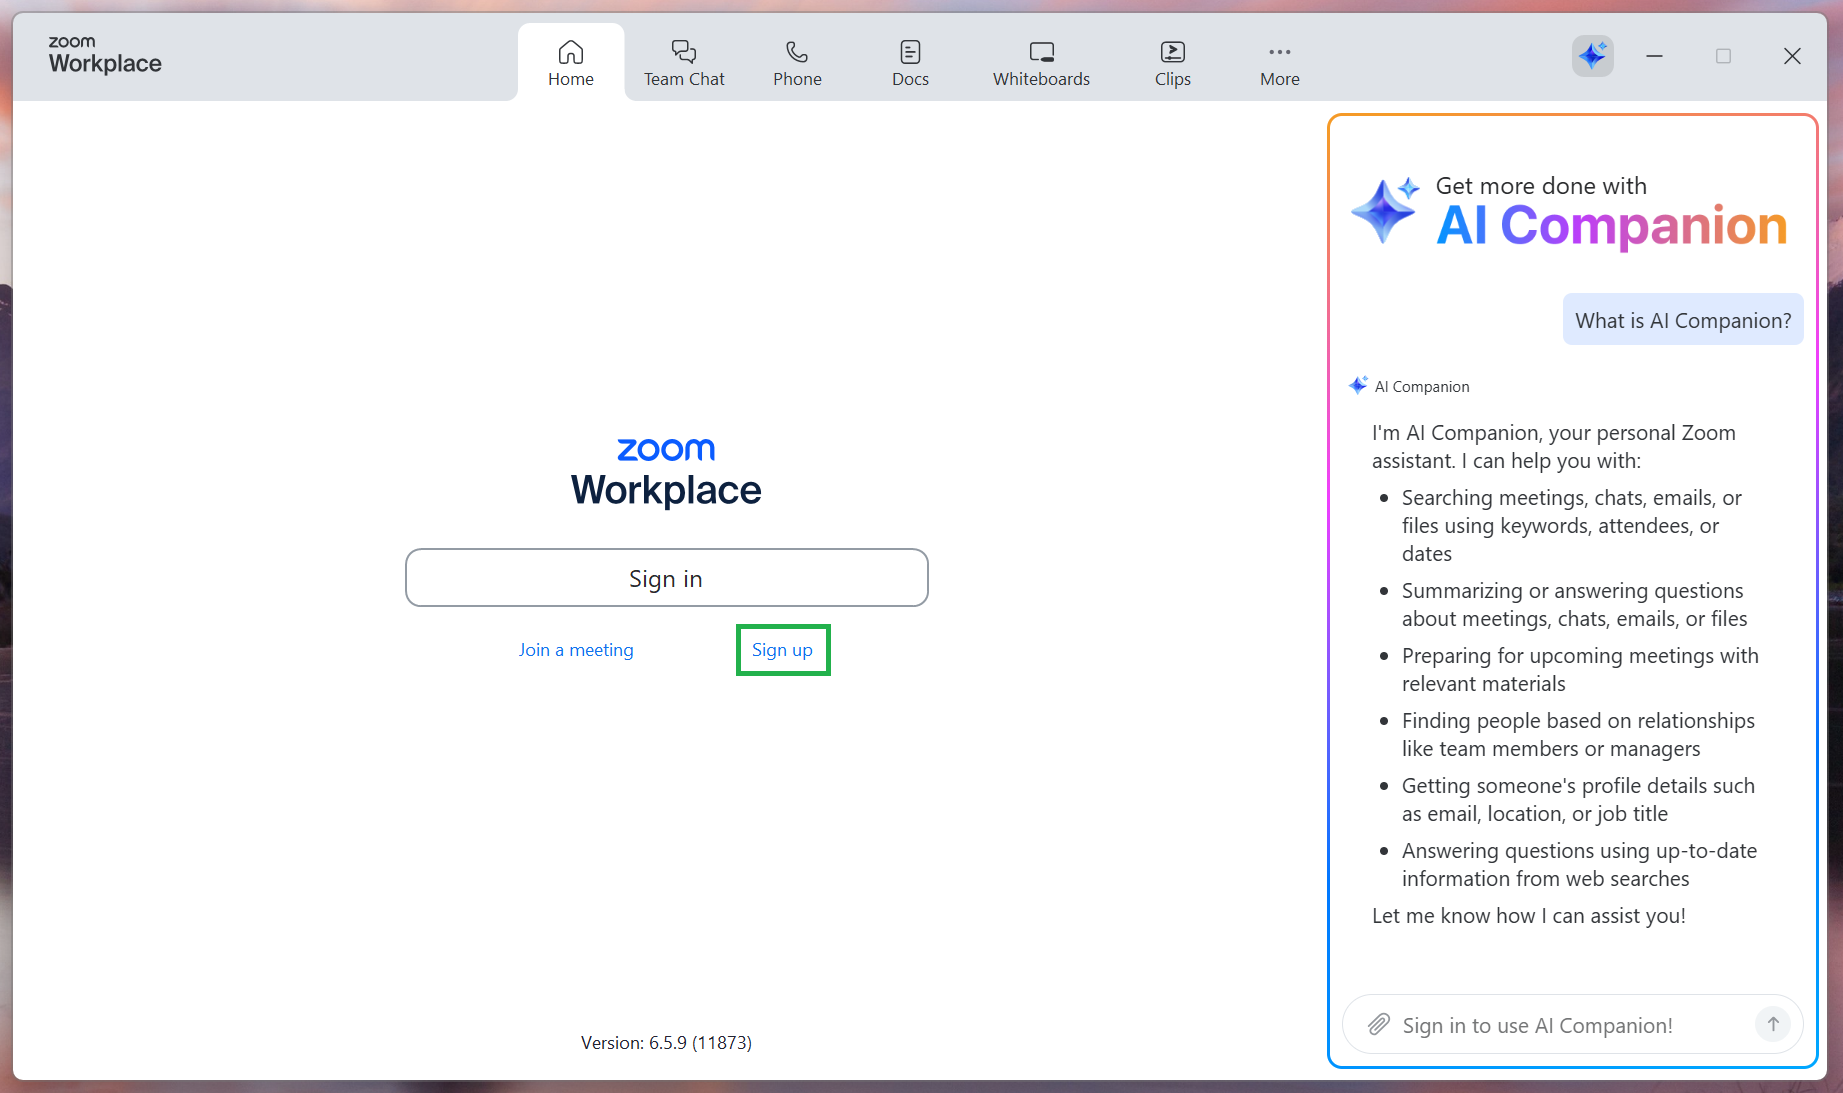Click the center Zoom Workplace logo
Screen dimensions: 1843x1093
[x=666, y=473]
